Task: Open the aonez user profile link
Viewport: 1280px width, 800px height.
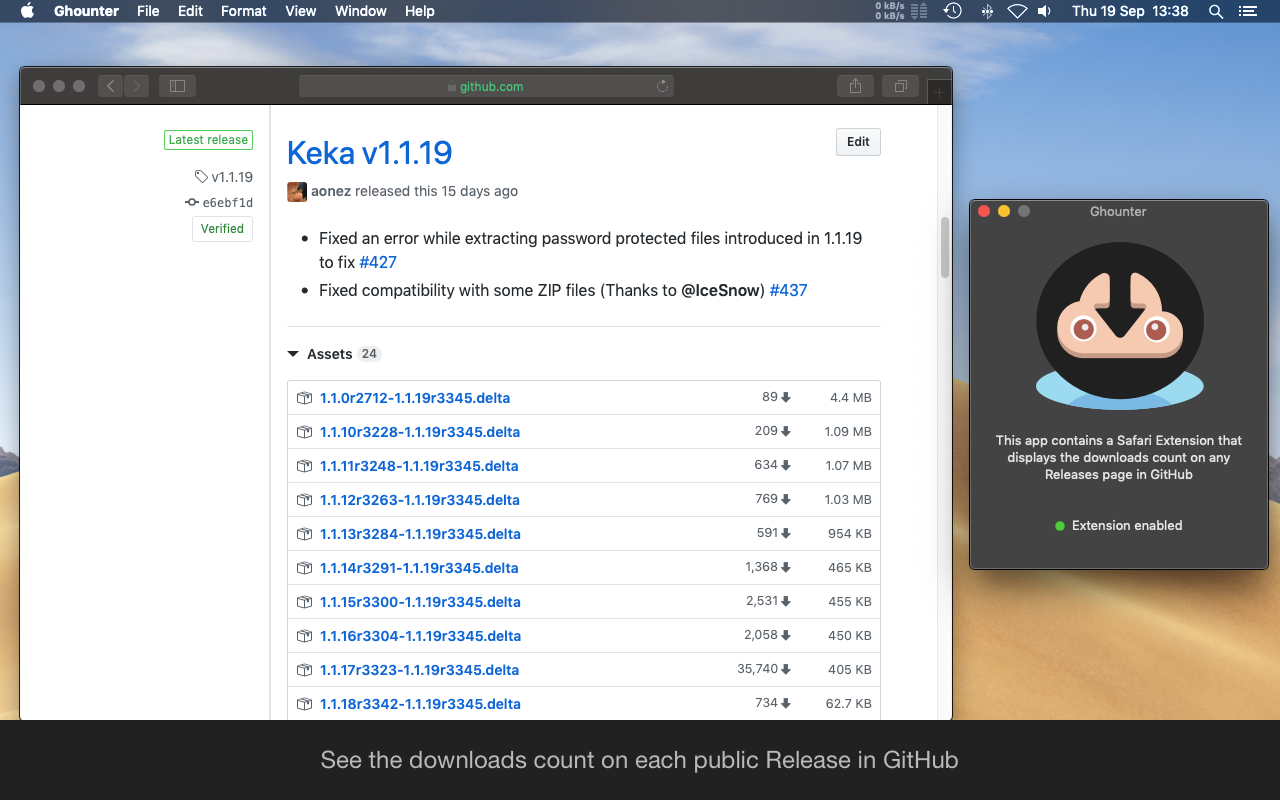Action: point(331,191)
